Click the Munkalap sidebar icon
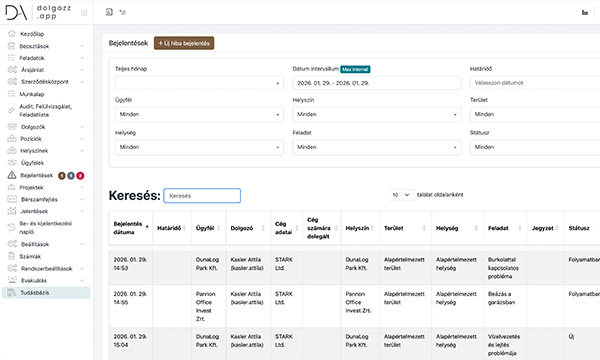The width and height of the screenshot is (600, 360). point(11,94)
